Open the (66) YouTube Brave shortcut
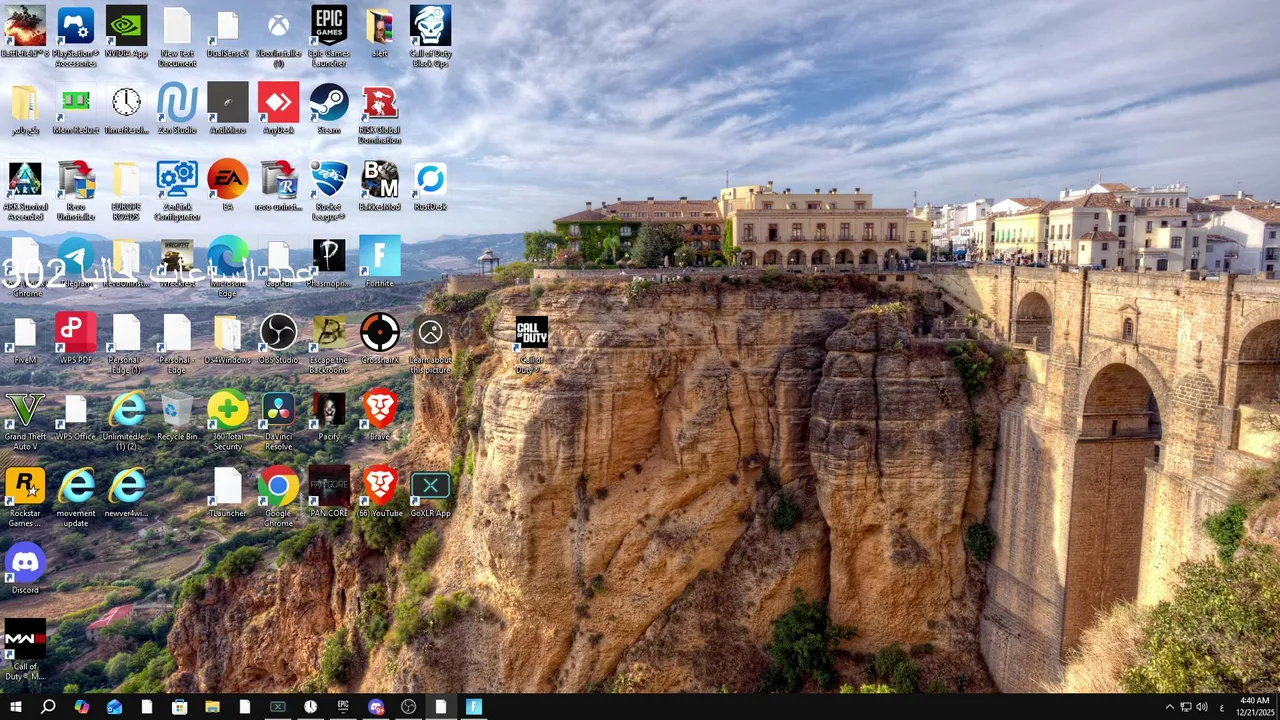The image size is (1280, 720). tap(380, 493)
